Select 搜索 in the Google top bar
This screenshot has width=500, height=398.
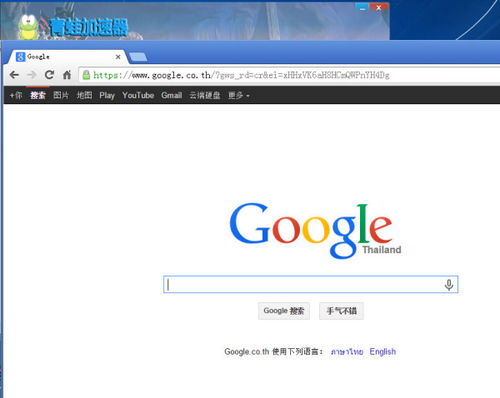pyautogui.click(x=38, y=95)
